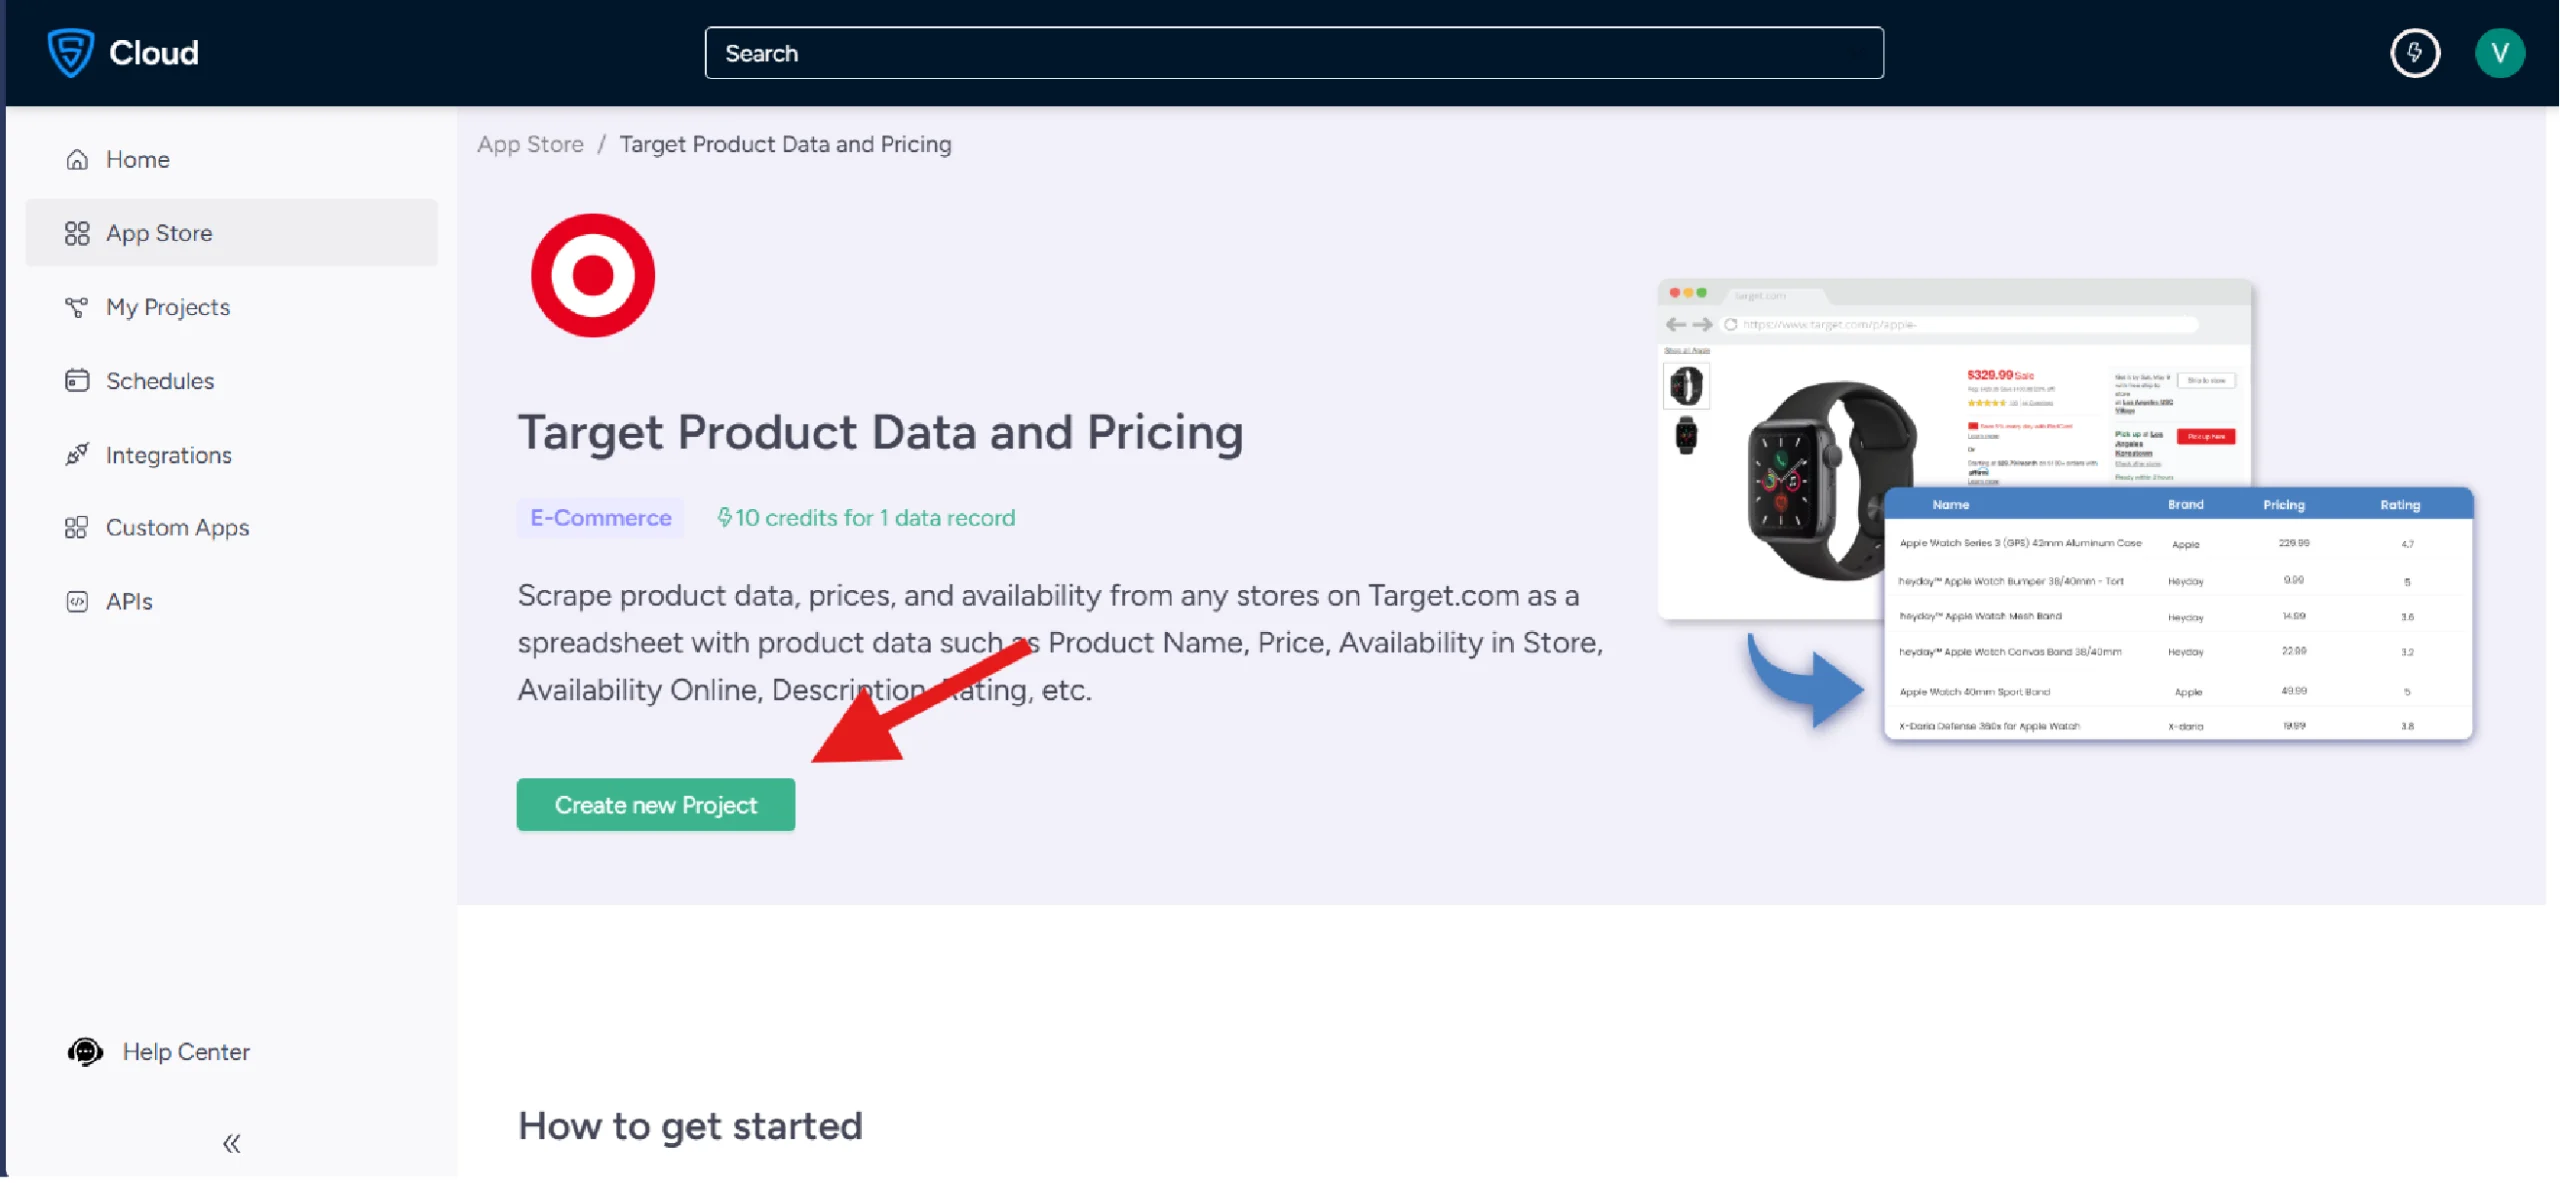Focus the Search input field

[x=1294, y=53]
